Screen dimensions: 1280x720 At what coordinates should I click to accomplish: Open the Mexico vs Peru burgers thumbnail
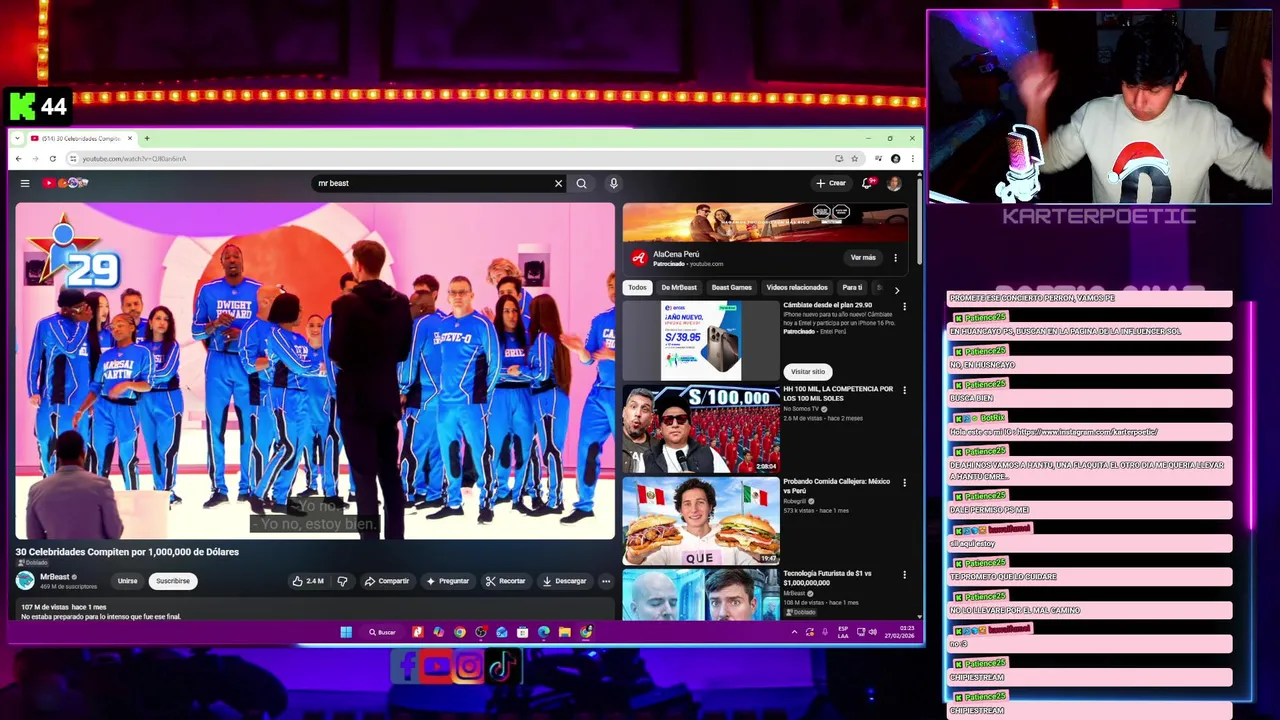pyautogui.click(x=701, y=520)
